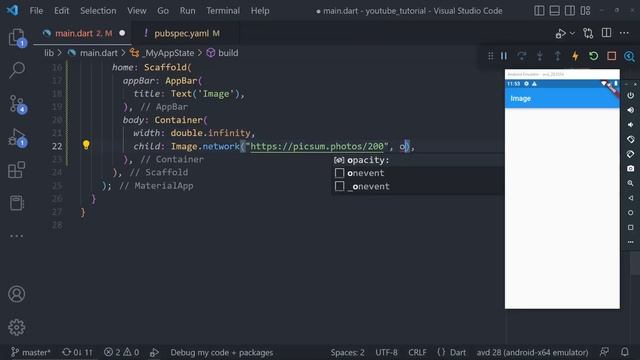Image resolution: width=640 pixels, height=360 pixels.
Task: Click emulator volume up icon
Action: [631, 110]
